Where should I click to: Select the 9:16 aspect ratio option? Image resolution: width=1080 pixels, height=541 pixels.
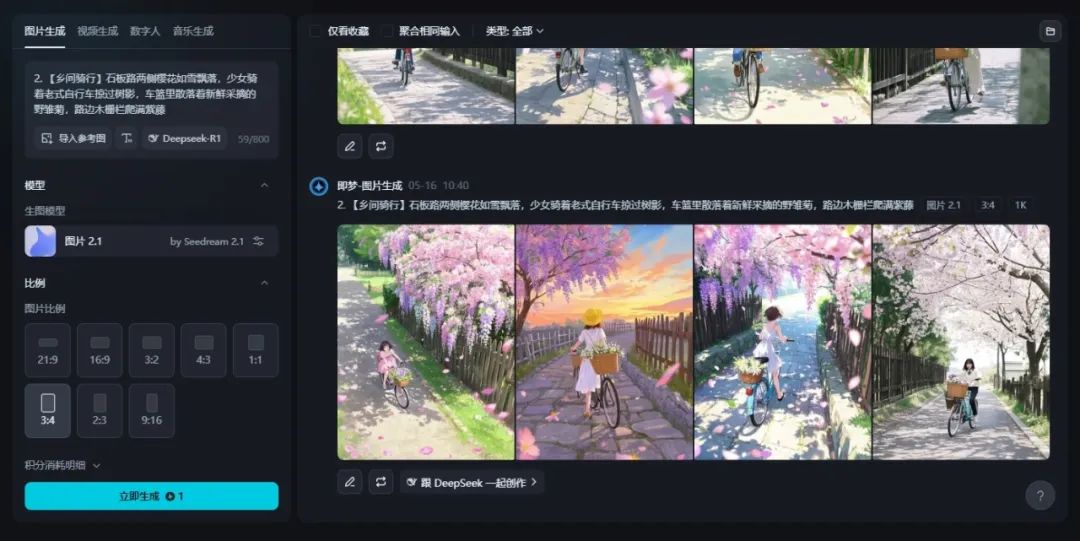[152, 410]
